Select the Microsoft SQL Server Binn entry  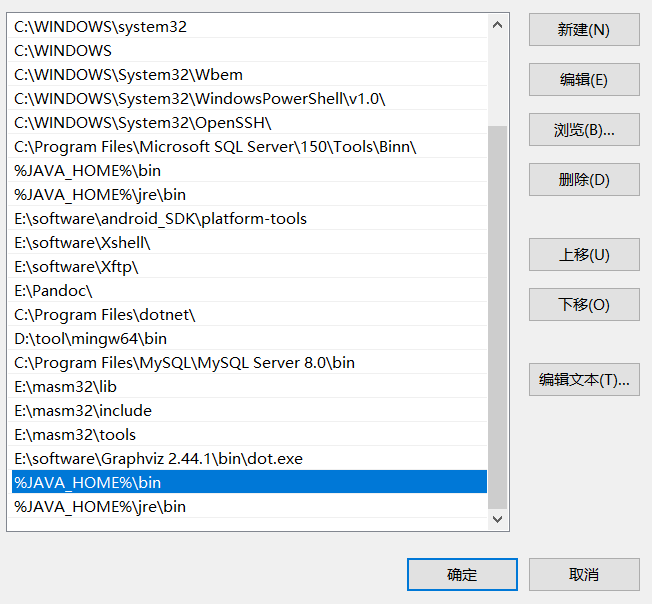pos(249,147)
